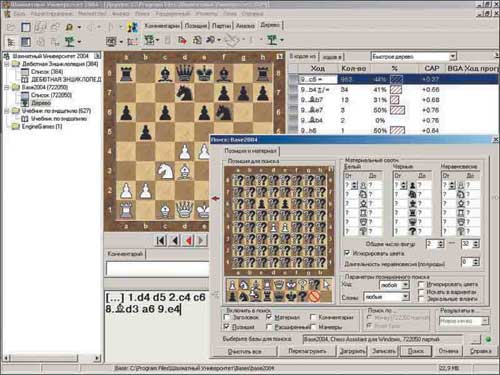Toggle the Позиция search checkbox

pos(227,327)
